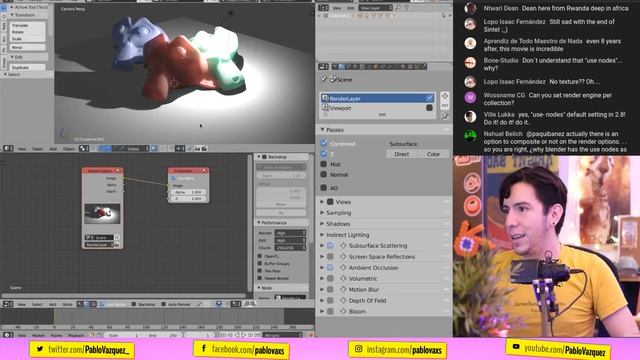Expand the Shadows panel

click(x=322, y=224)
